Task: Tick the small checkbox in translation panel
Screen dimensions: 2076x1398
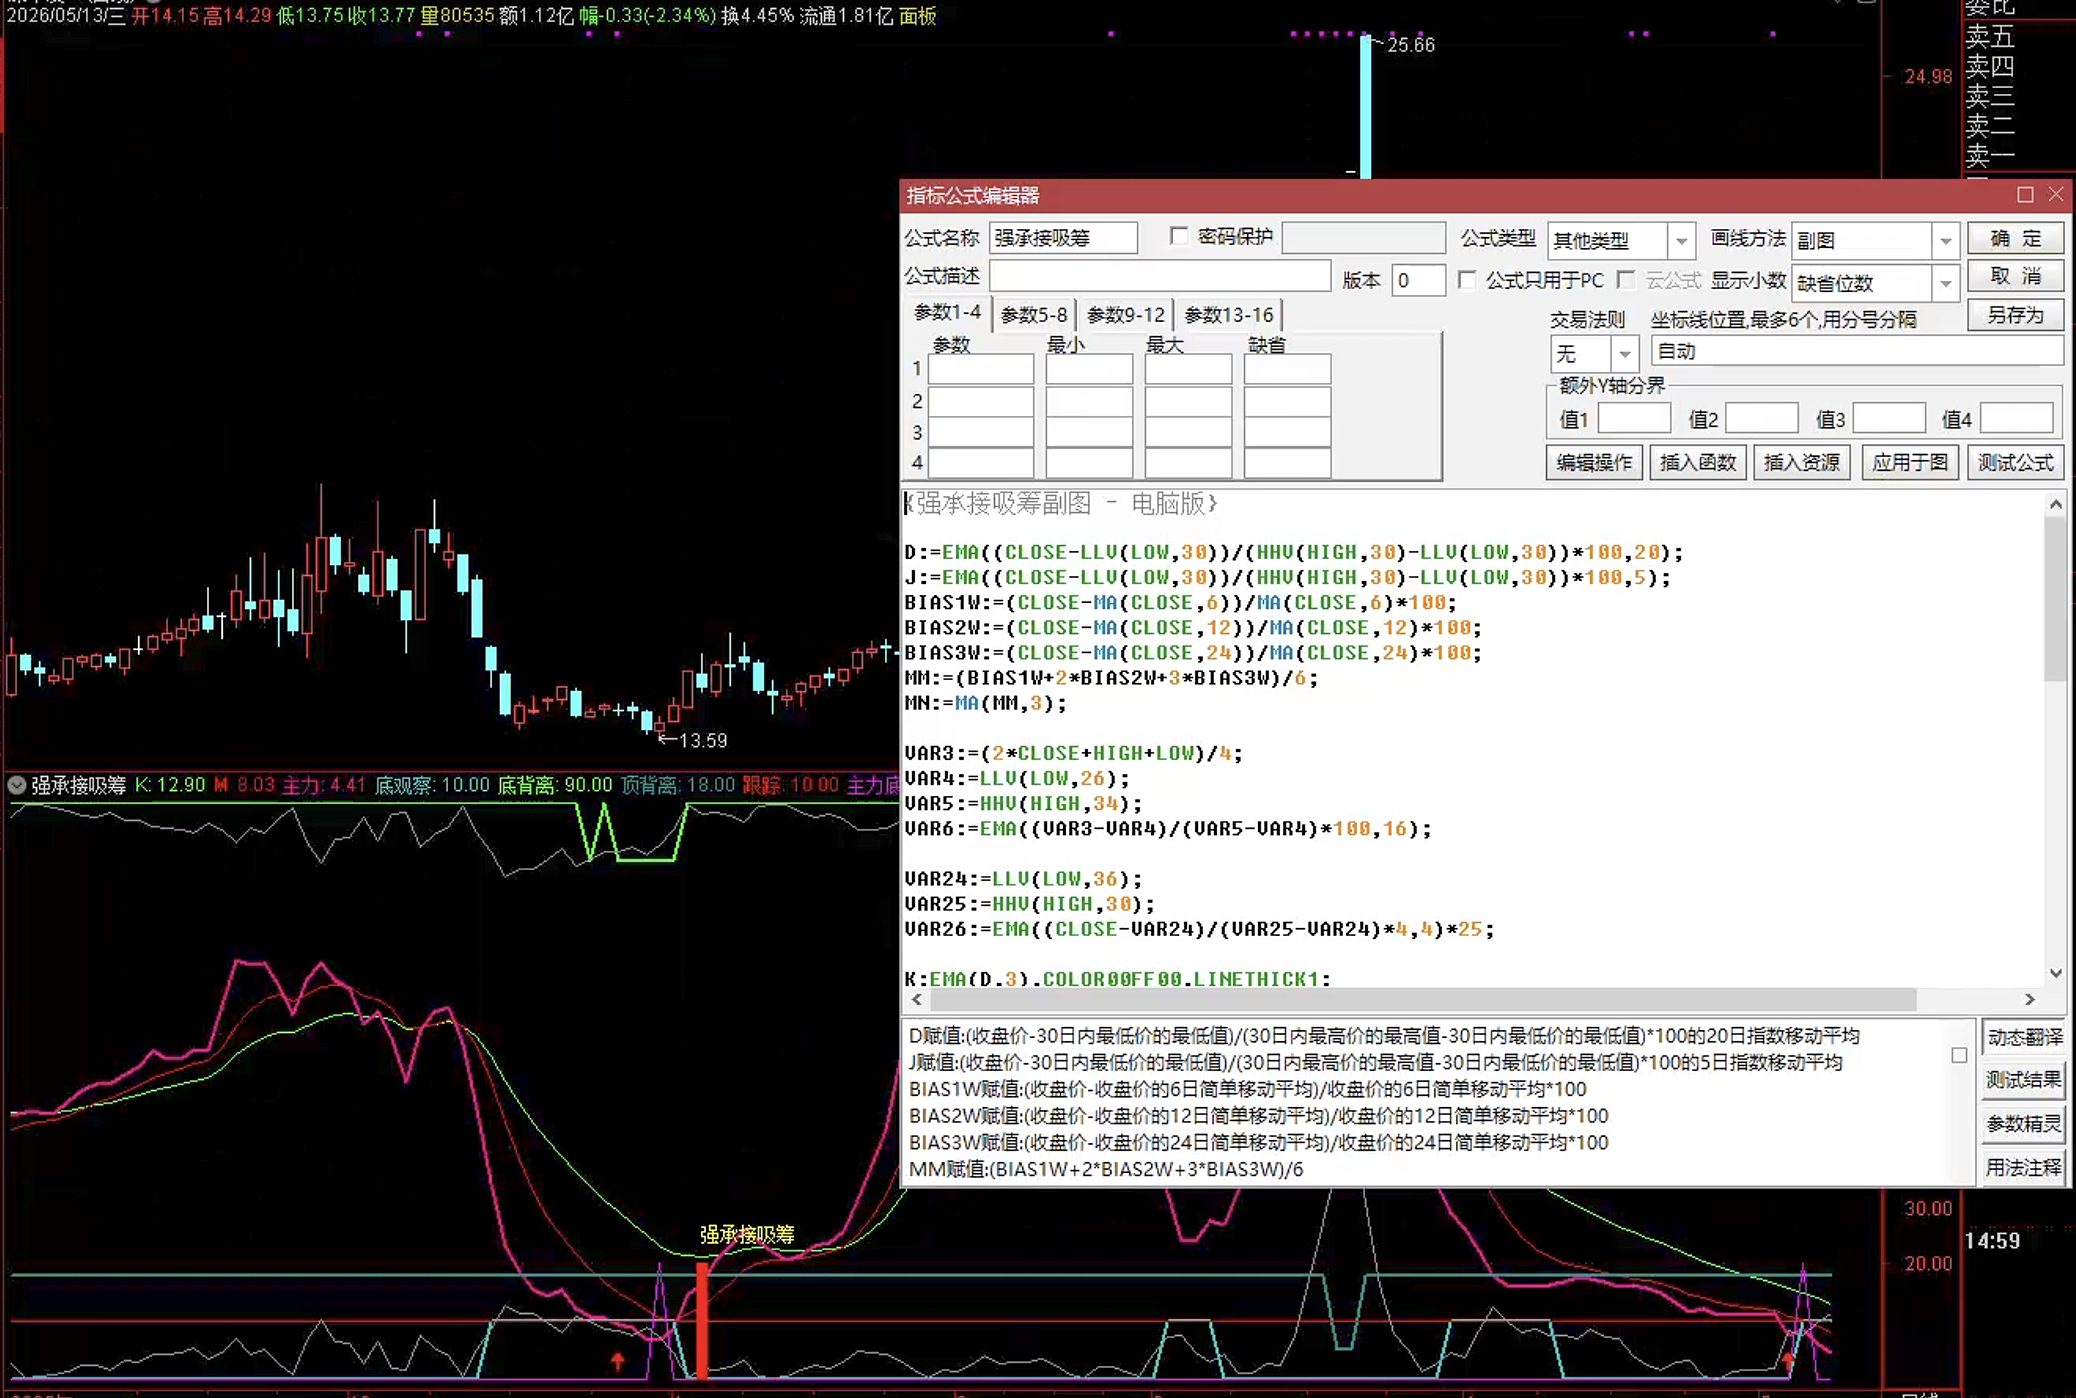Action: pos(1959,1055)
